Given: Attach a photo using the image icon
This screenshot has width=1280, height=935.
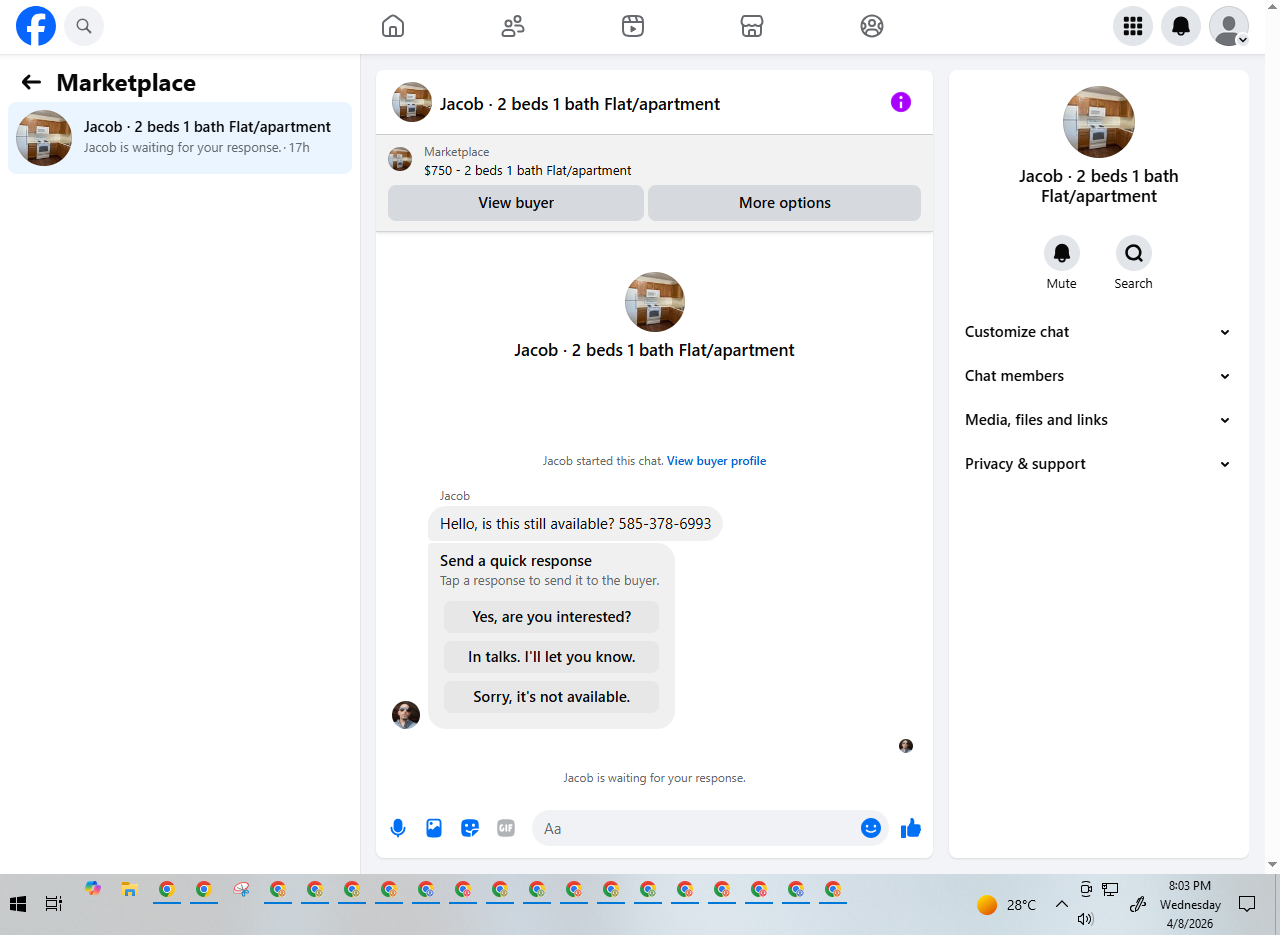Looking at the screenshot, I should 434,828.
